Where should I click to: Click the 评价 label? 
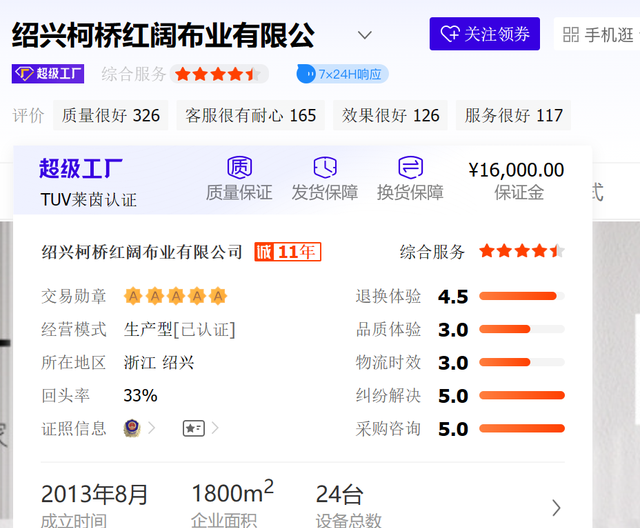point(28,115)
